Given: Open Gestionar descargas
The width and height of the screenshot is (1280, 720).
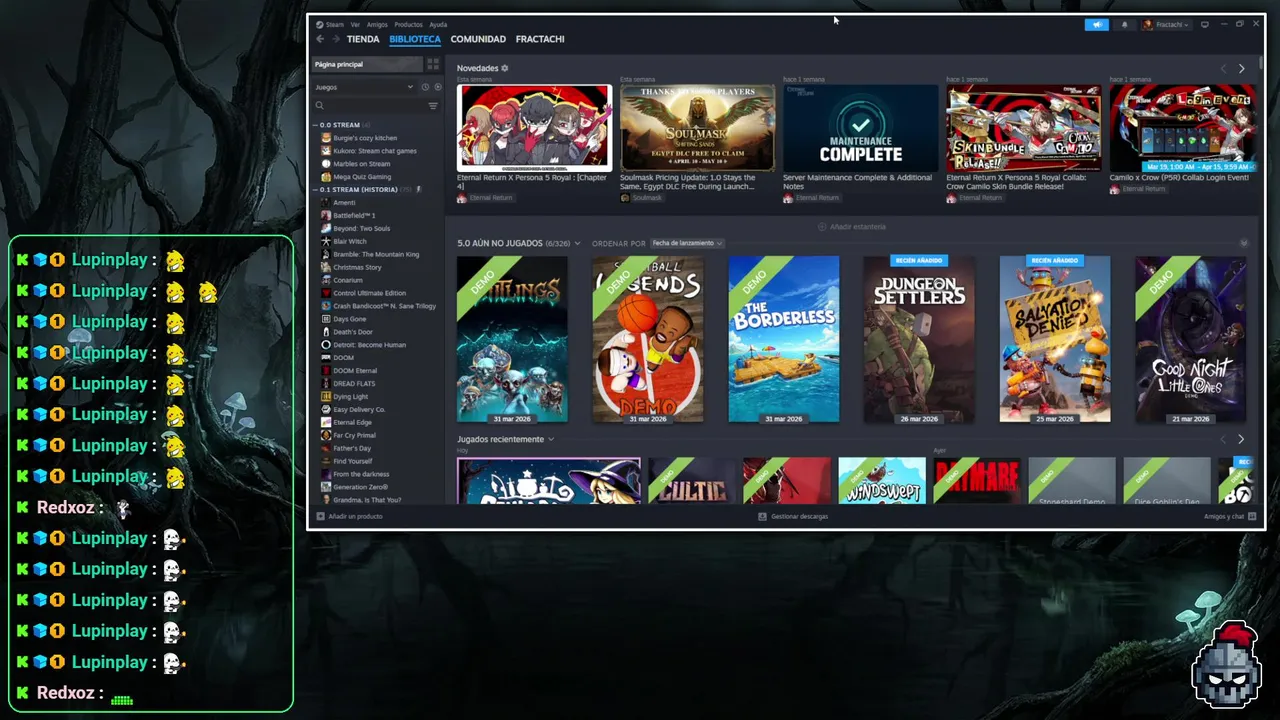Looking at the screenshot, I should [799, 517].
